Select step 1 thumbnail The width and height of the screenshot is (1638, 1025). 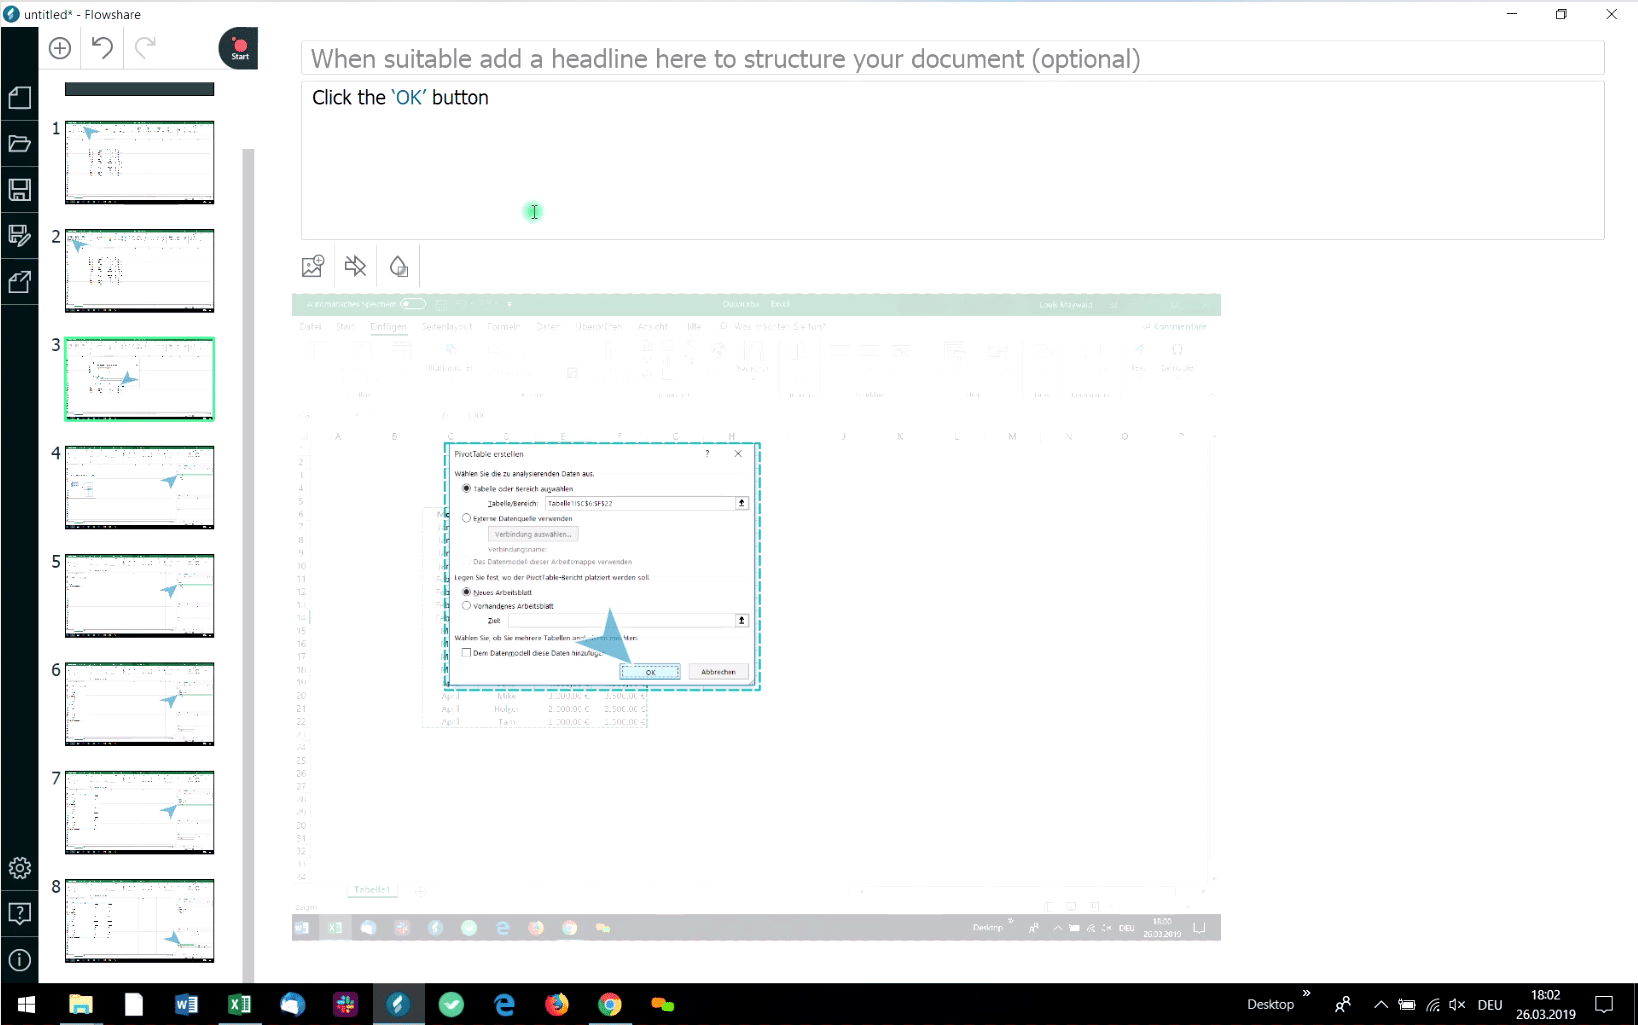coord(139,162)
